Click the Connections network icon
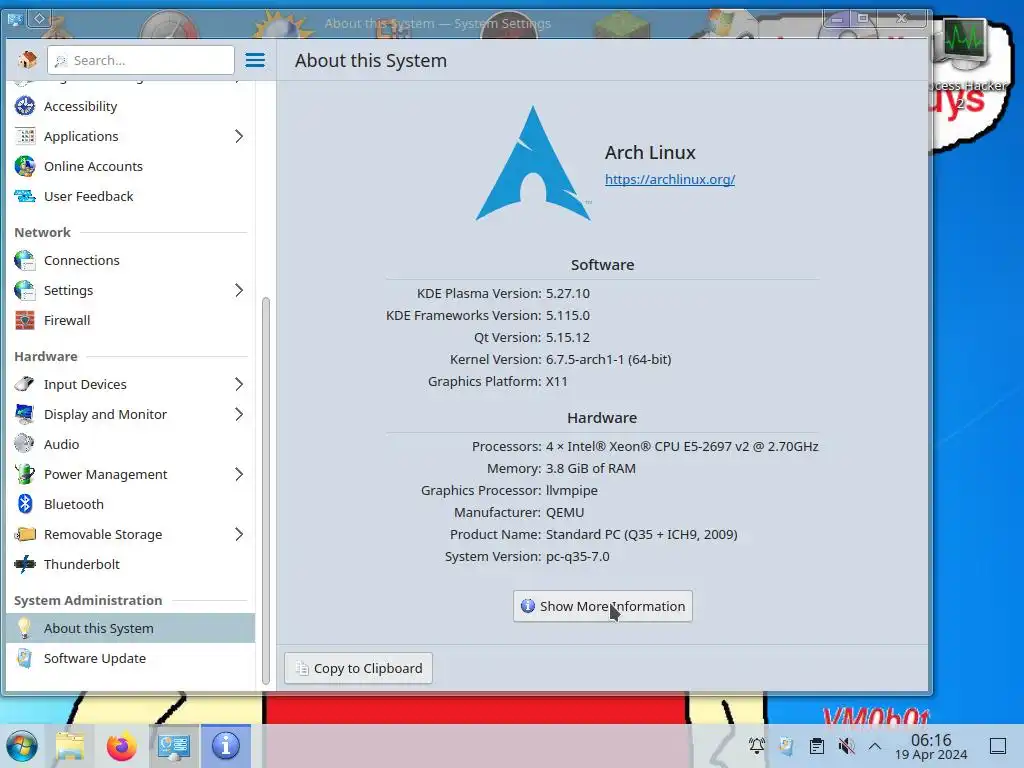The height and width of the screenshot is (768, 1024). click(25, 260)
